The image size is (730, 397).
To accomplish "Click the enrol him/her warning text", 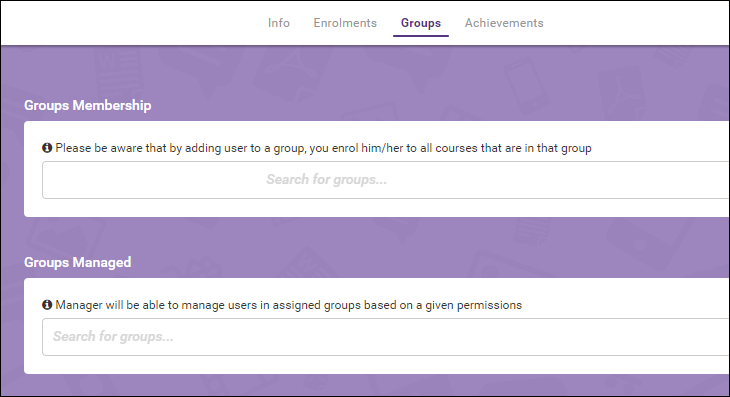I will [x=324, y=148].
